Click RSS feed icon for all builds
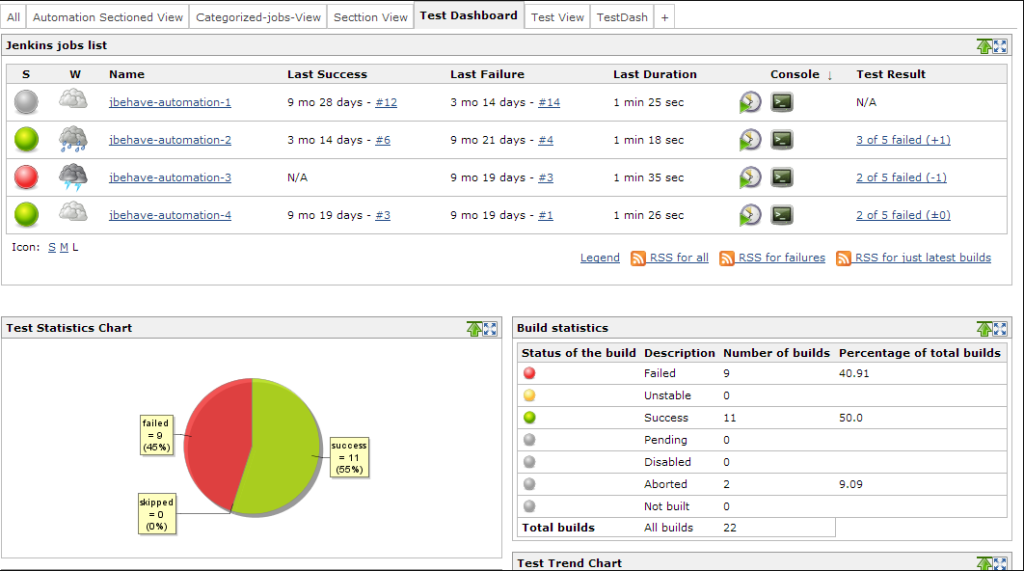Viewport: 1024px width, 571px height. point(638,258)
